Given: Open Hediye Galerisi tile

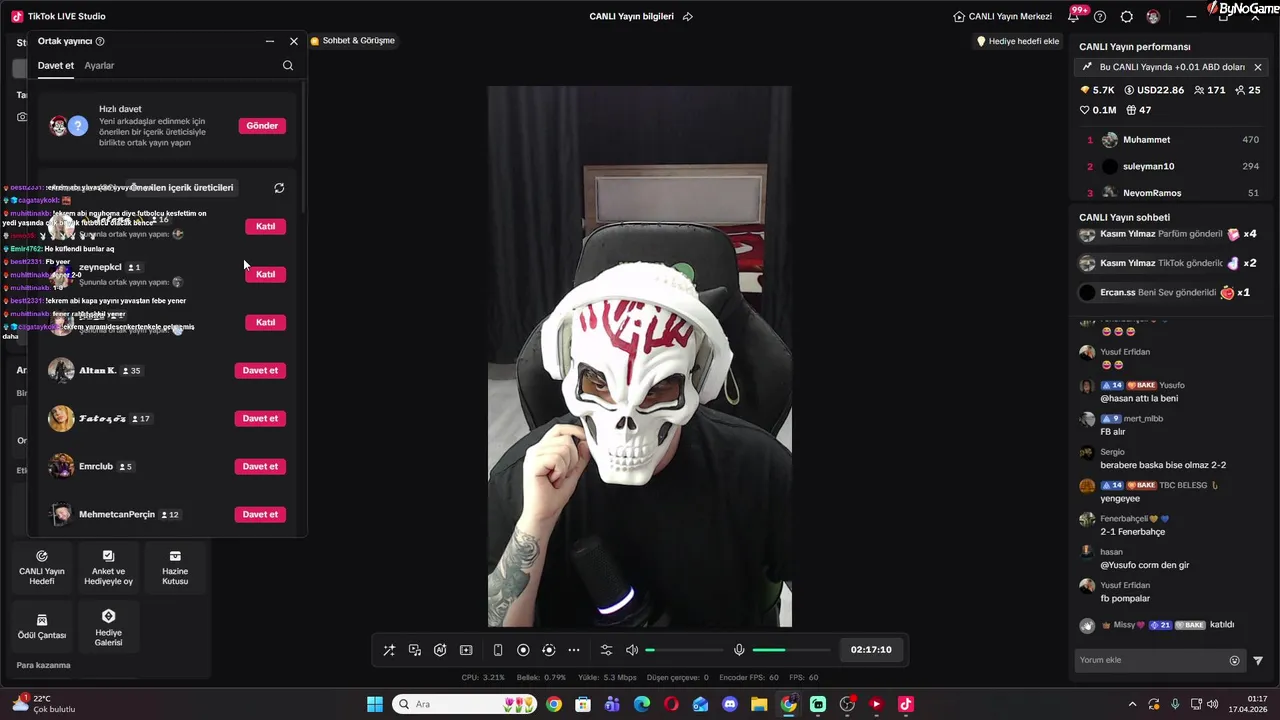Looking at the screenshot, I should coord(108,627).
